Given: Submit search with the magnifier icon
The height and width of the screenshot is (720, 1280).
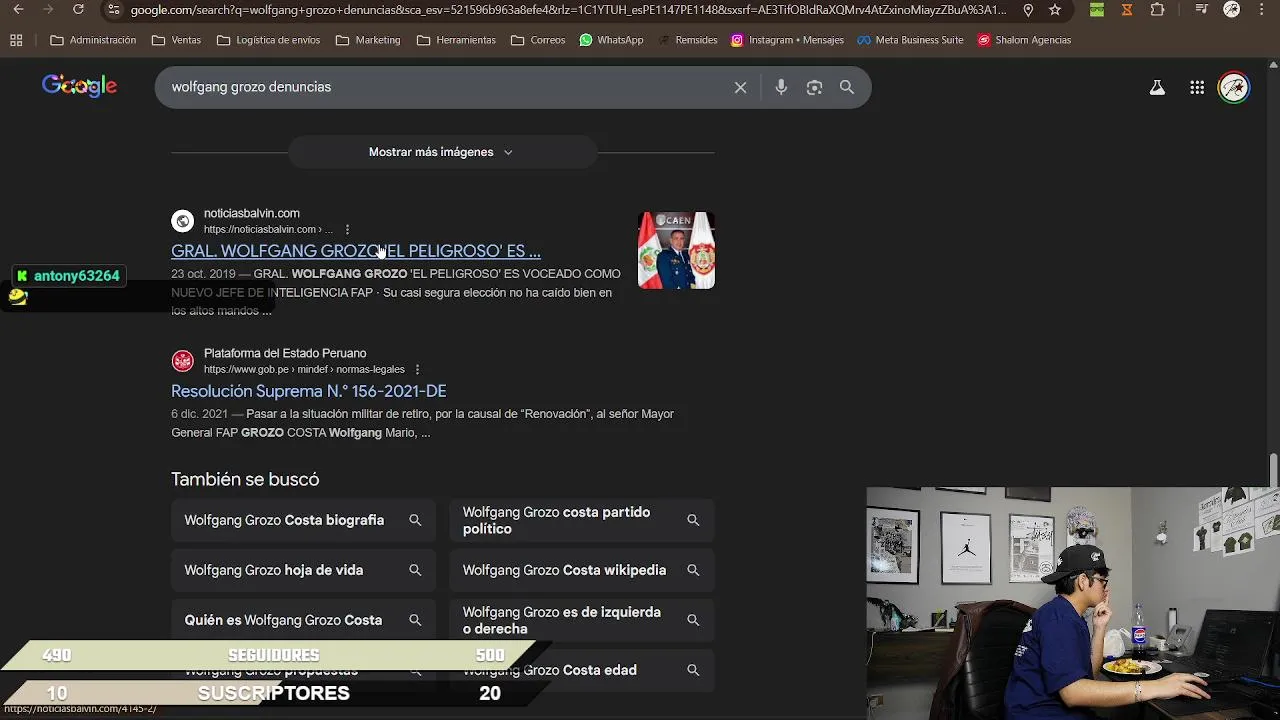Looking at the screenshot, I should click(x=847, y=87).
